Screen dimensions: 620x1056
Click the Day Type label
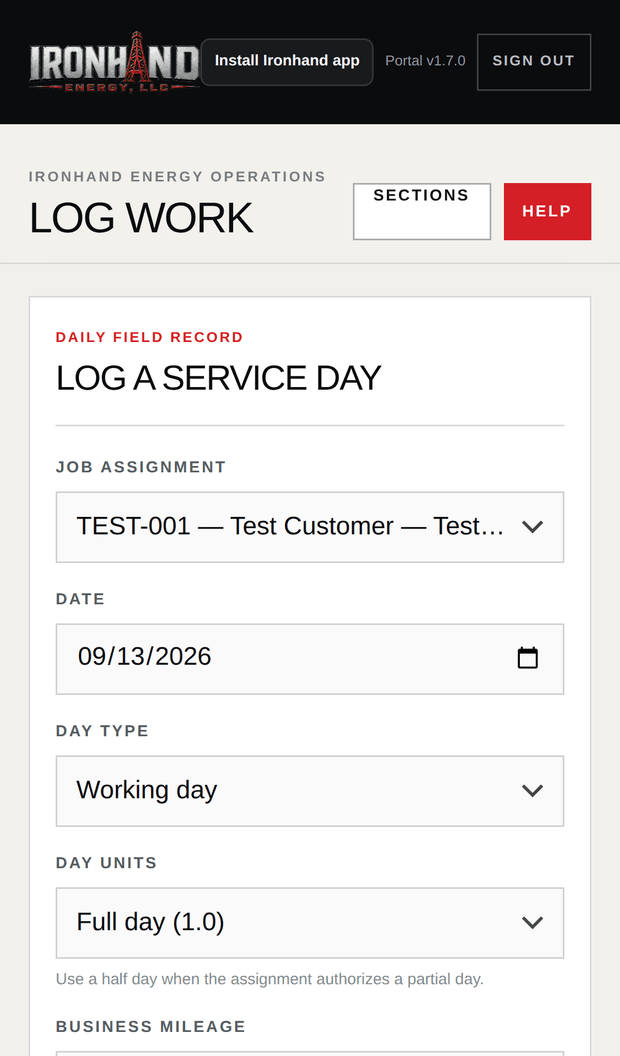[102, 731]
